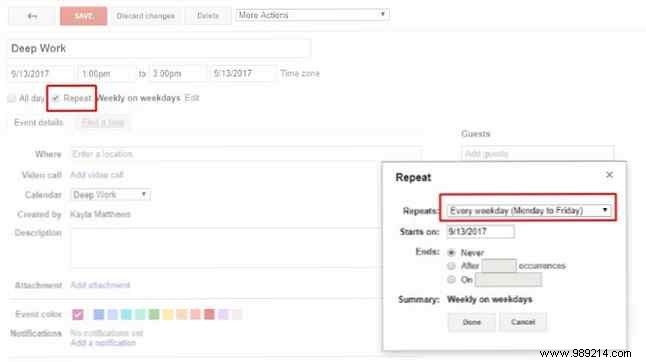Viewport: 646px width, 362px height.
Task: Switch to the Event details tab
Action: (x=38, y=122)
